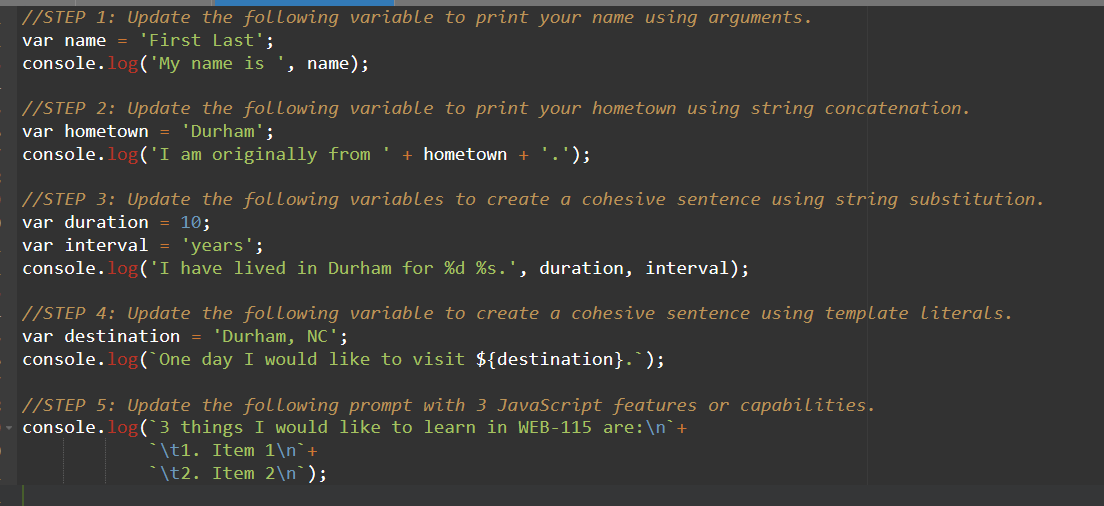Click the duration argument inside console.log call
This screenshot has height=506, width=1104.
click(x=581, y=268)
